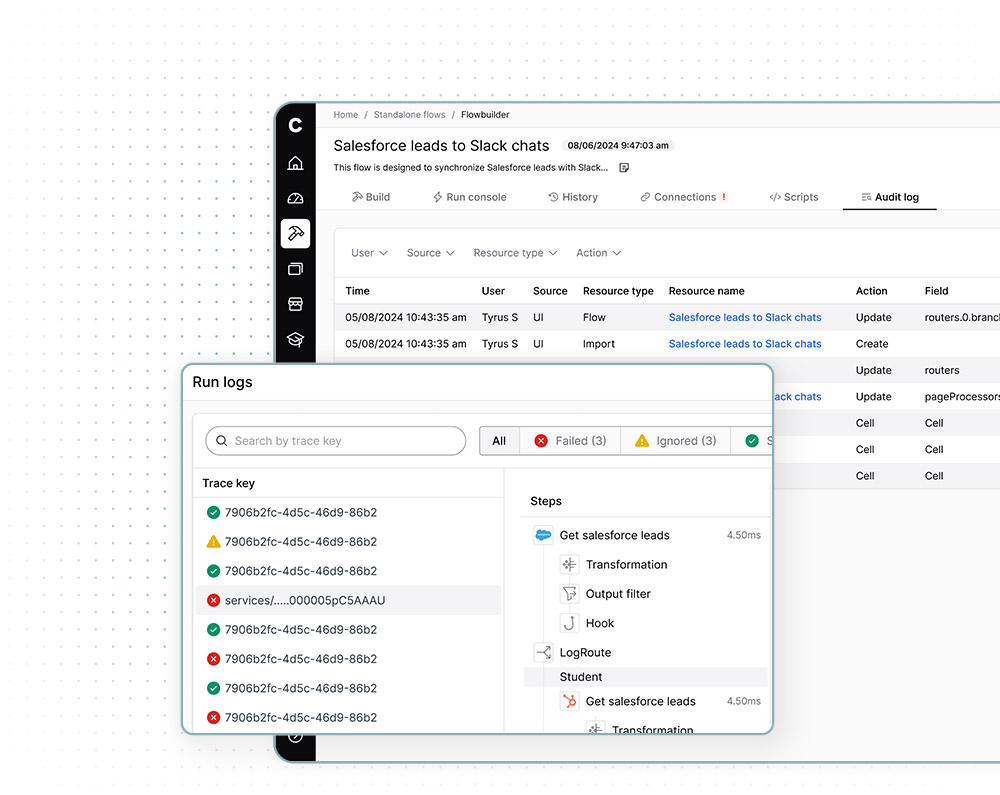The image size is (1000, 795).
Task: Switch to the Run console tab
Action: 469,197
